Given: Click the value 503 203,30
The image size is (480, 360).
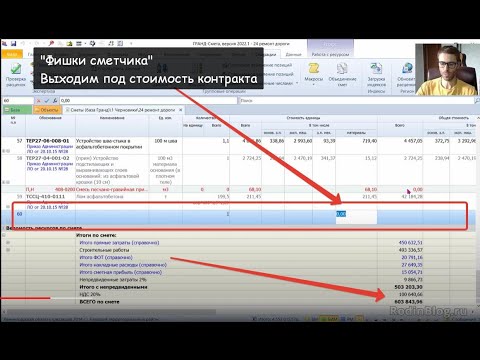Looking at the screenshot, I should 408,287.
